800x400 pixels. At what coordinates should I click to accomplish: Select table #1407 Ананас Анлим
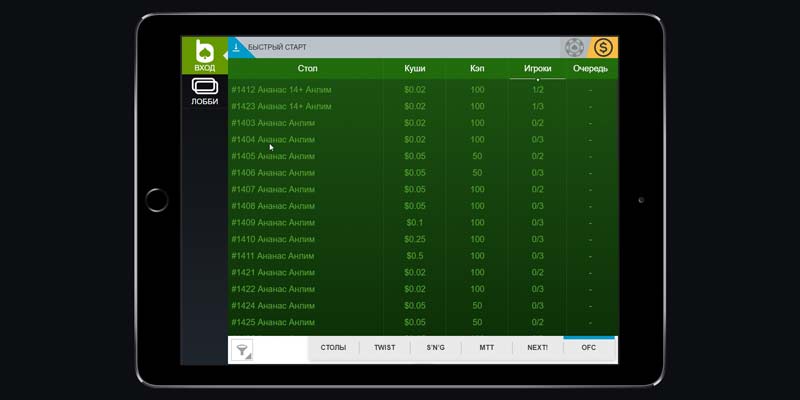423,189
